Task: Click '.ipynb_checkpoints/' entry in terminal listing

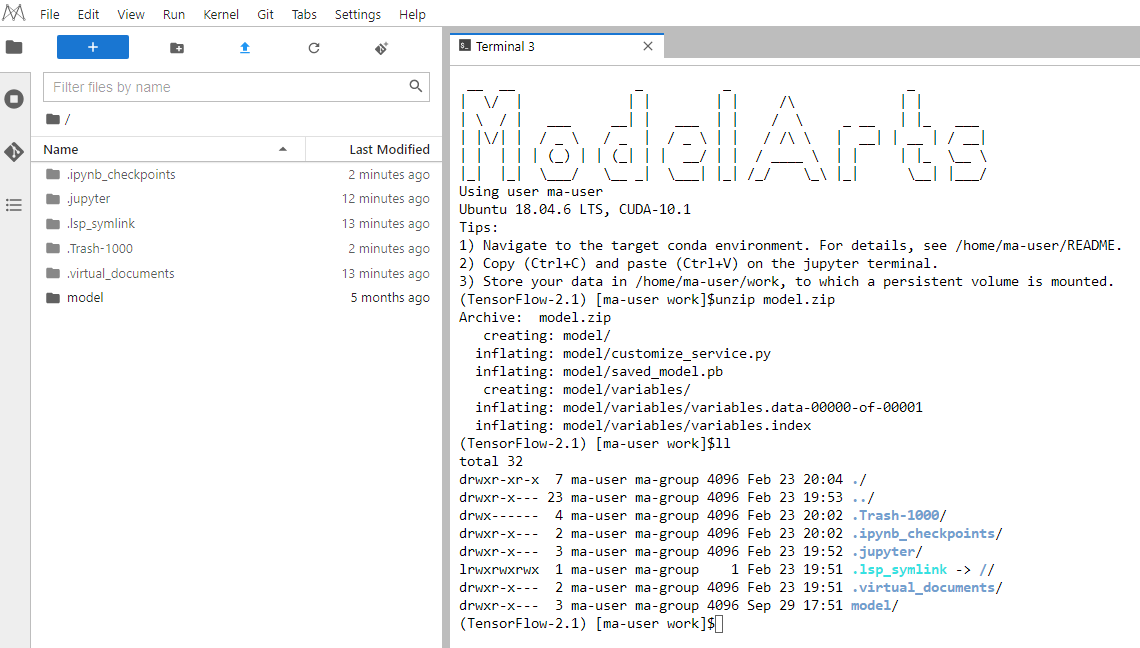Action: pos(927,533)
